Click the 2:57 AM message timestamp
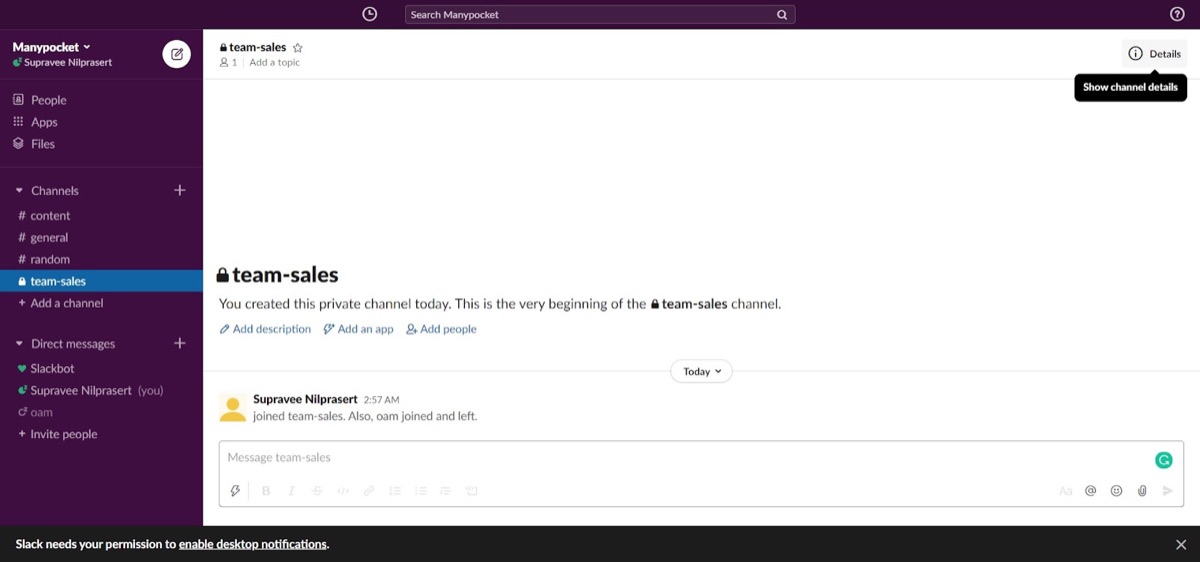 [381, 400]
